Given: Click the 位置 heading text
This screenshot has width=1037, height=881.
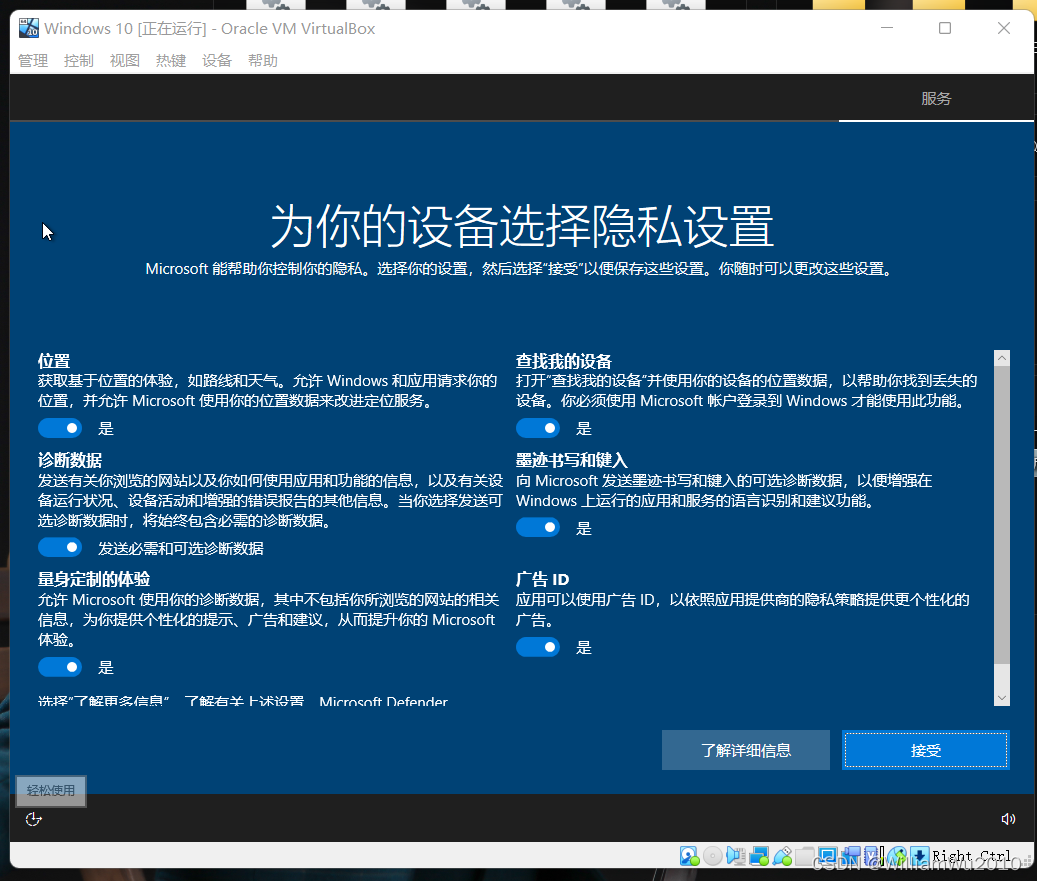Looking at the screenshot, I should pos(54,361).
